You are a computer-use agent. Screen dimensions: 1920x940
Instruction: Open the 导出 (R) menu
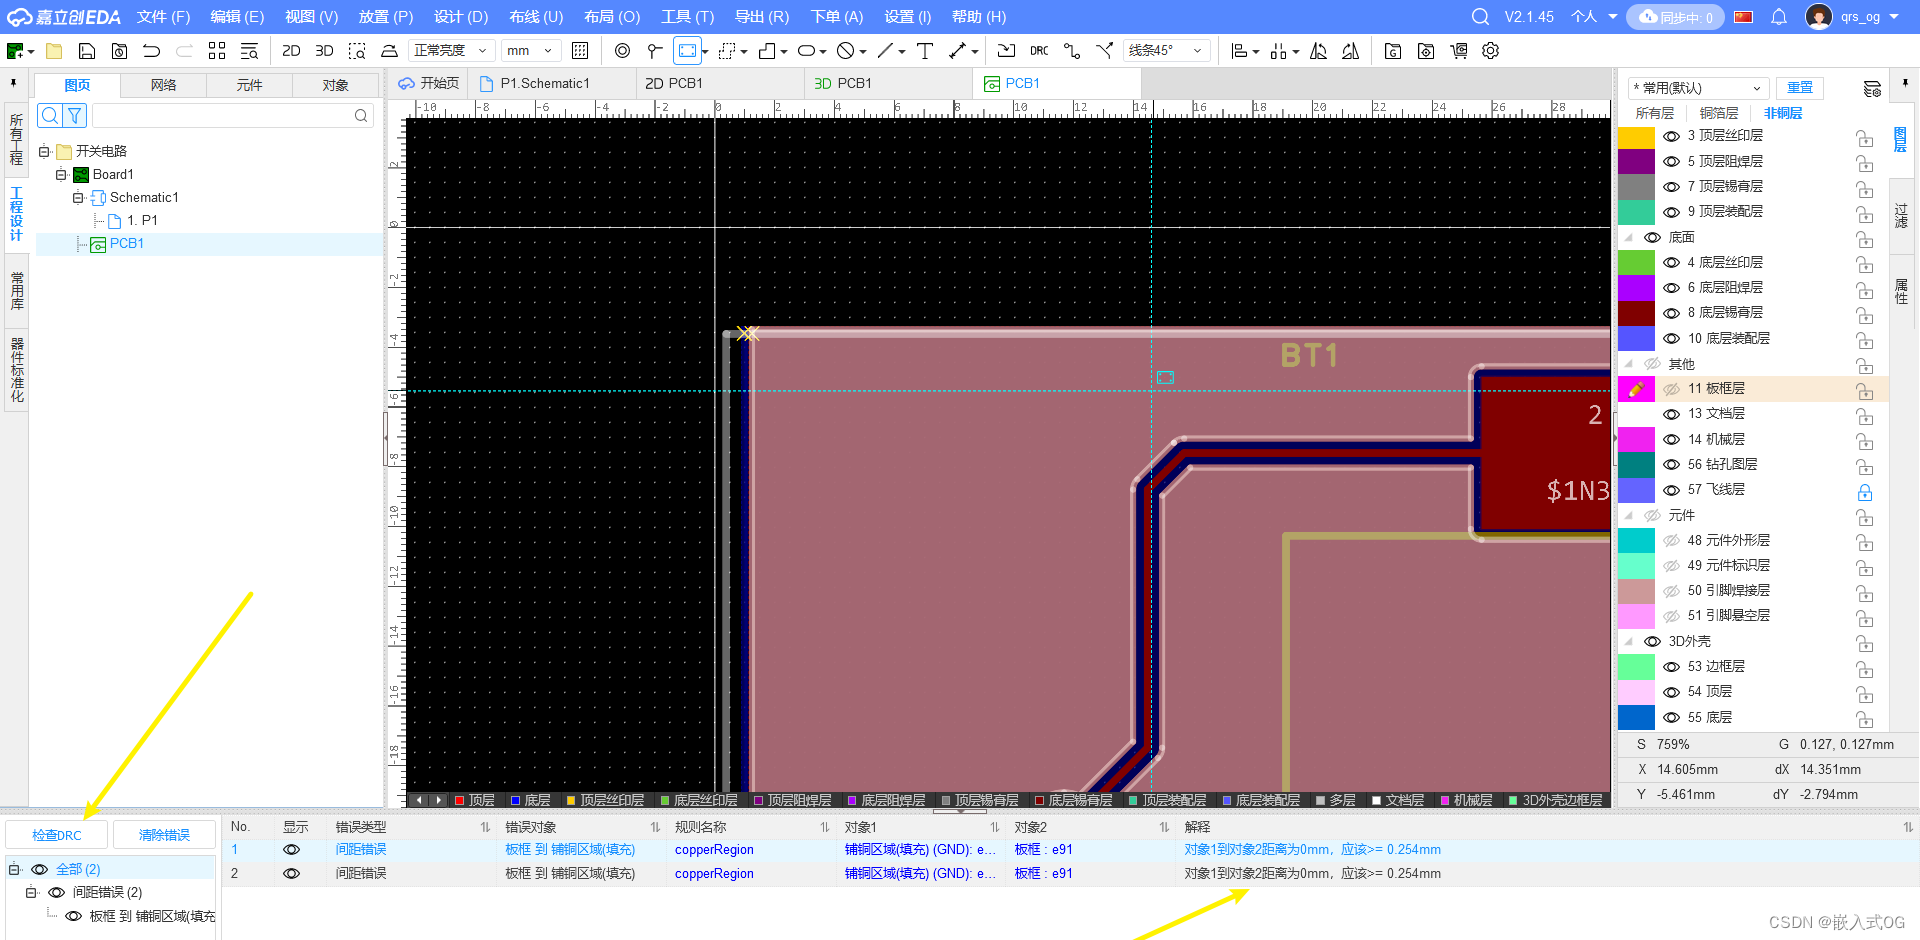point(762,17)
